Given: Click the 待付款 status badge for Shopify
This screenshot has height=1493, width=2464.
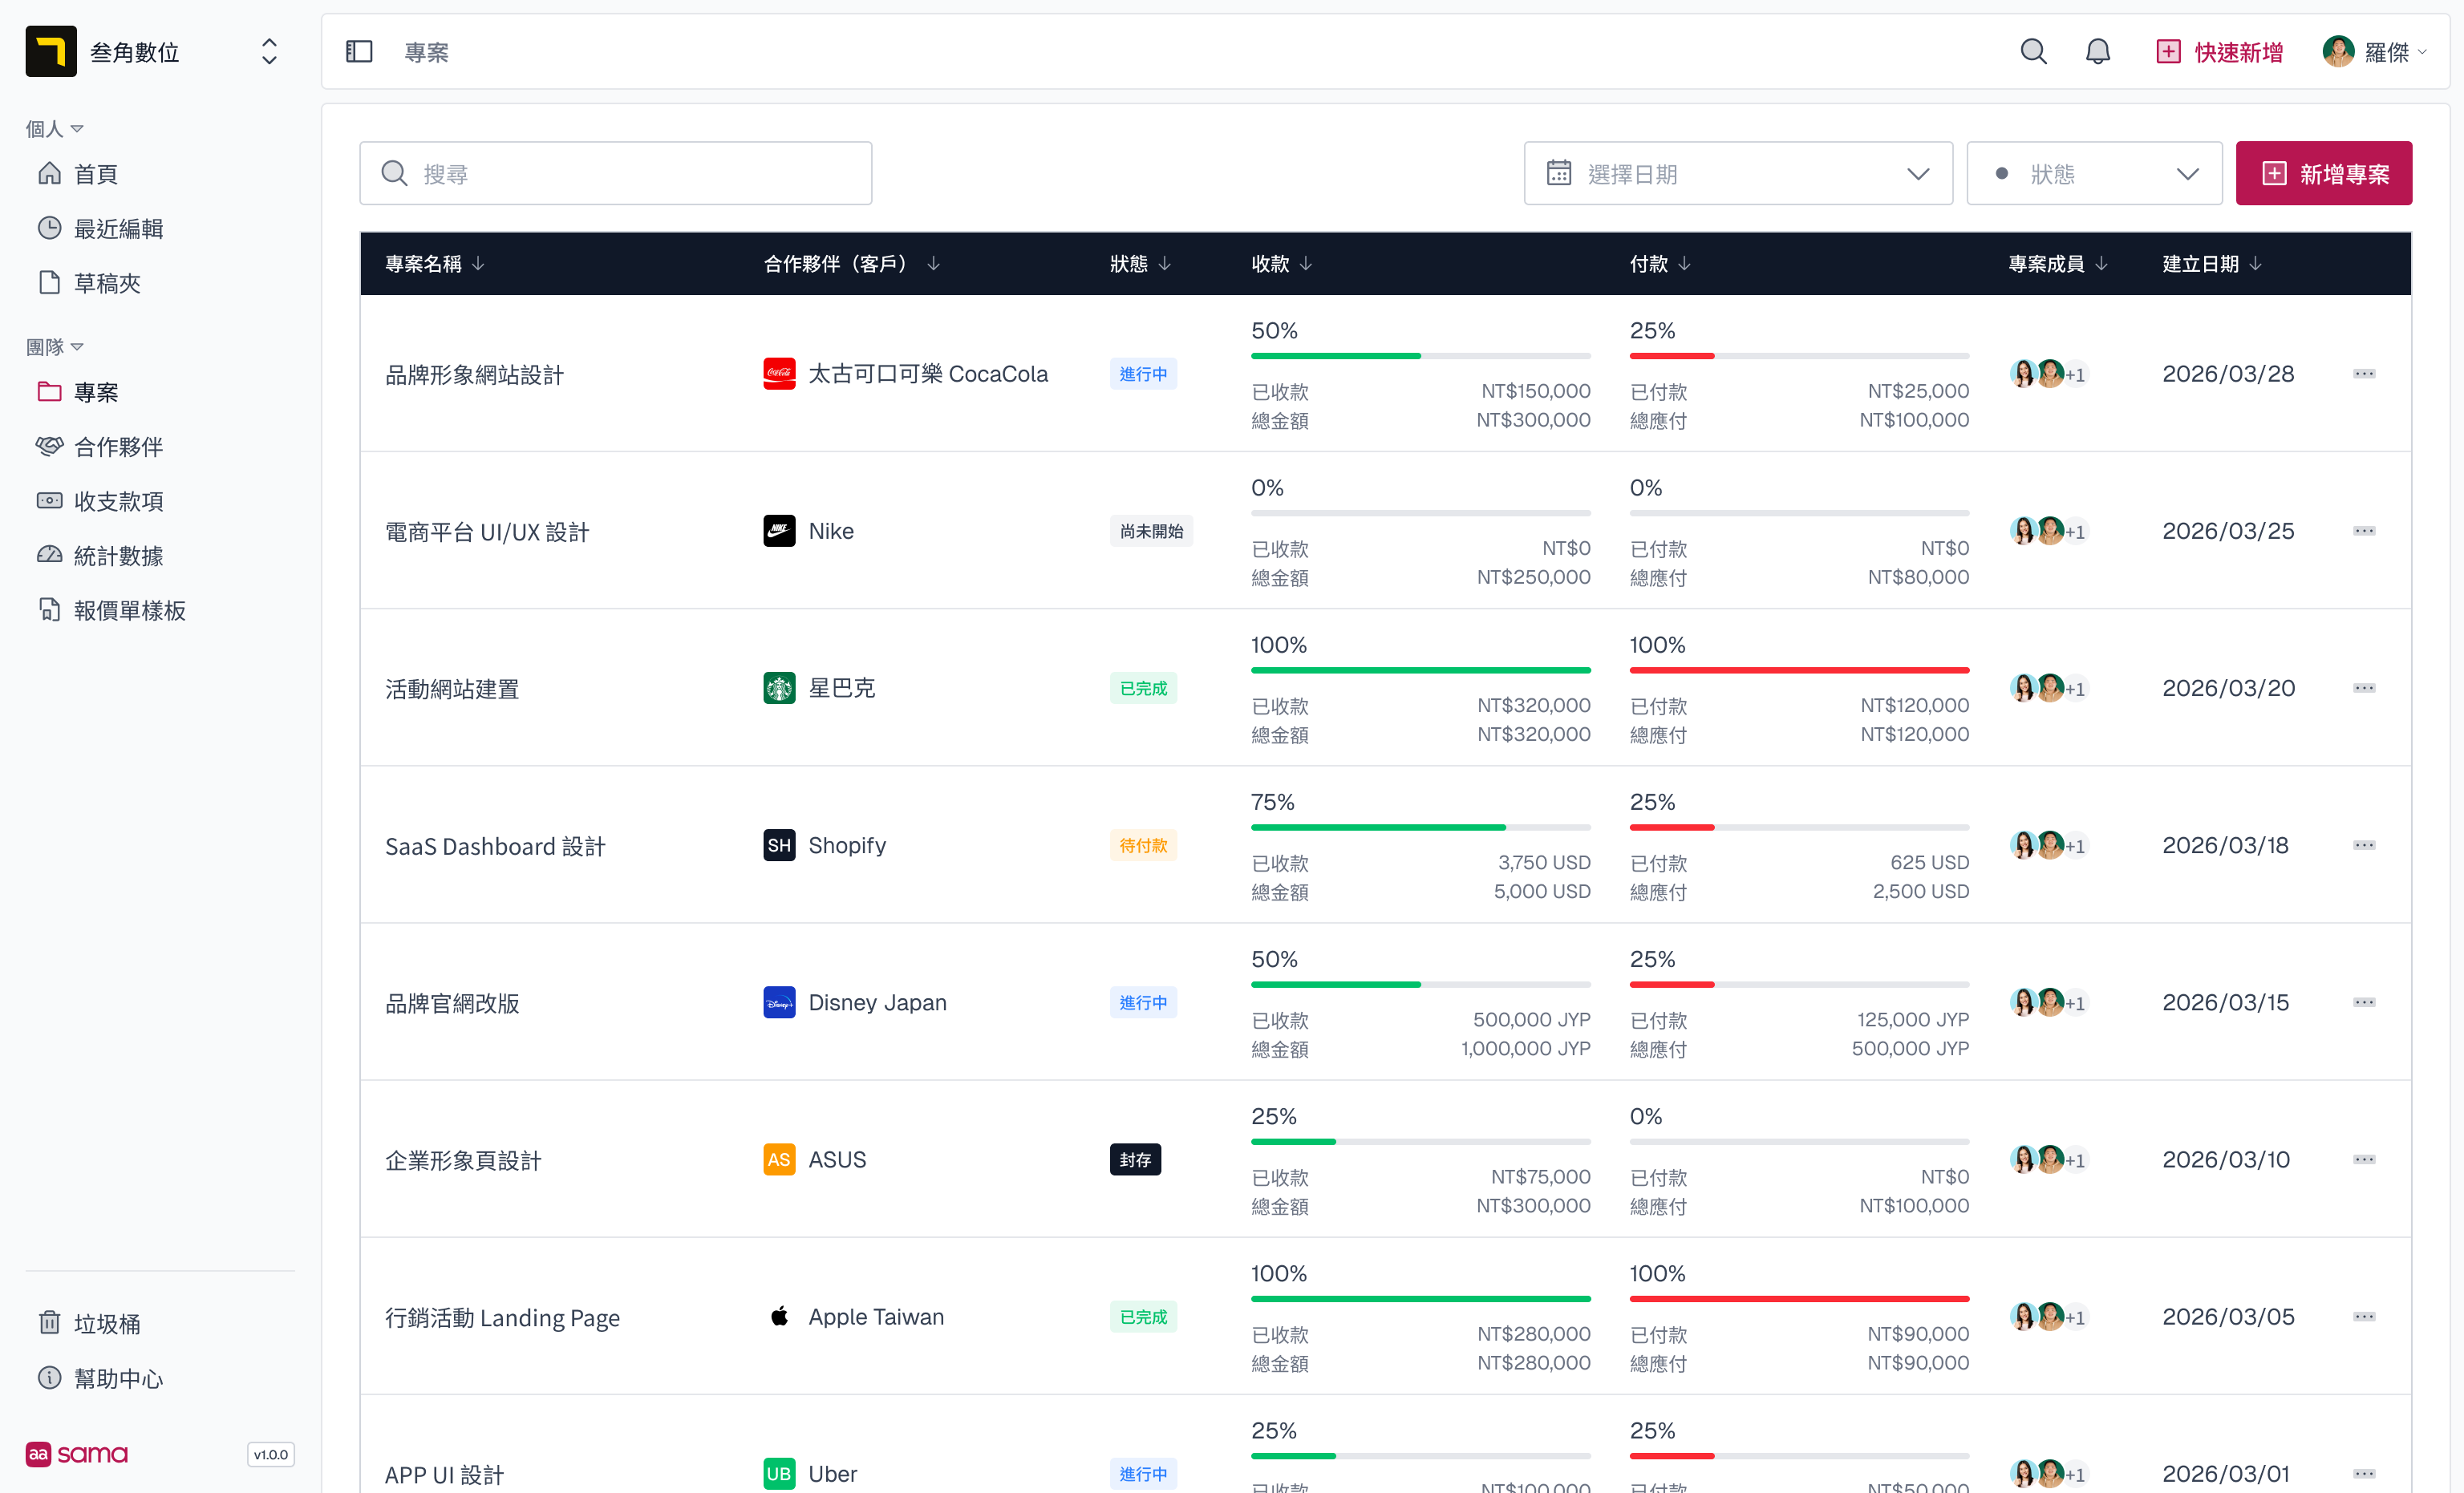Looking at the screenshot, I should (x=1143, y=846).
